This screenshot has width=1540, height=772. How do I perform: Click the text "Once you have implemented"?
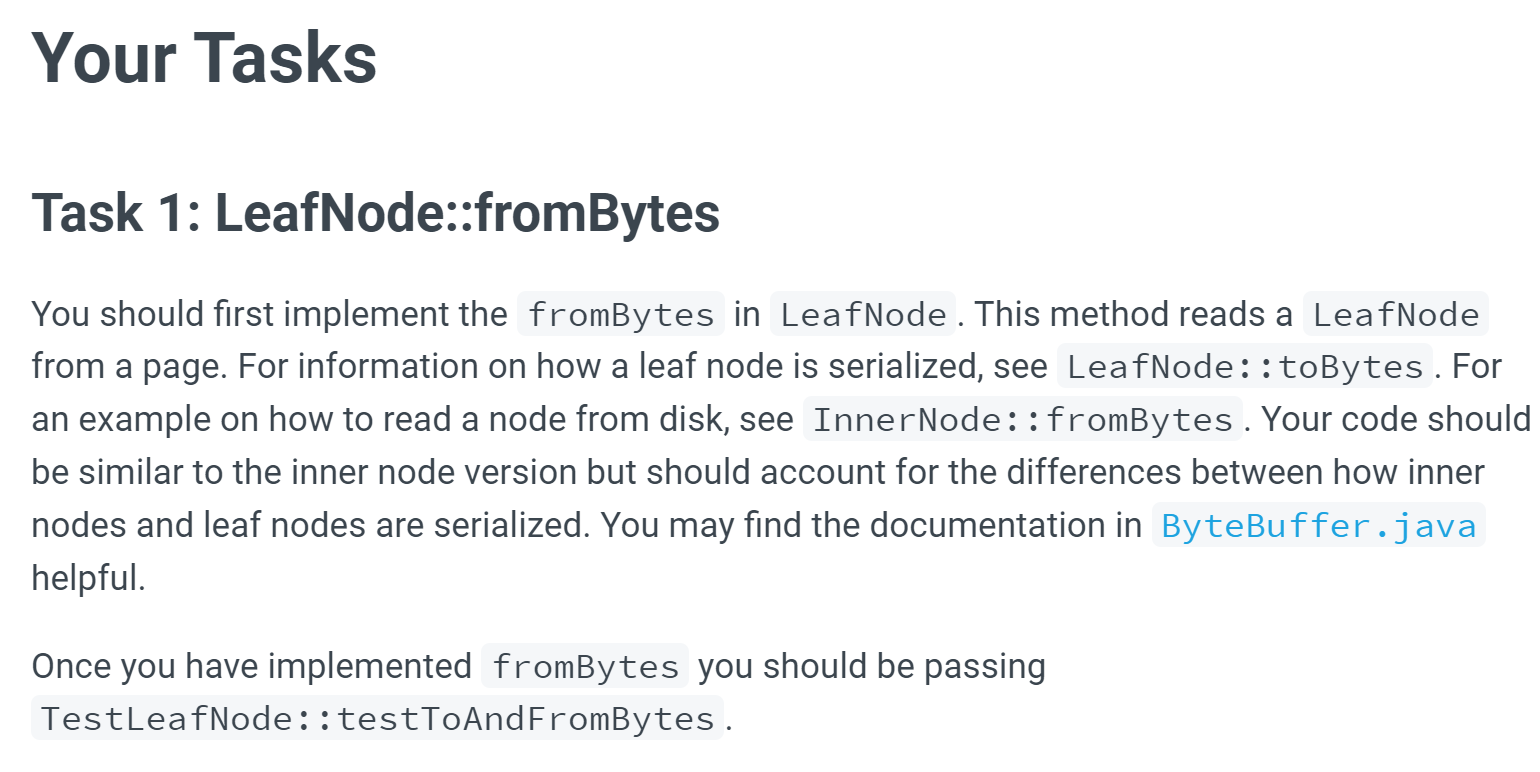click(x=251, y=667)
